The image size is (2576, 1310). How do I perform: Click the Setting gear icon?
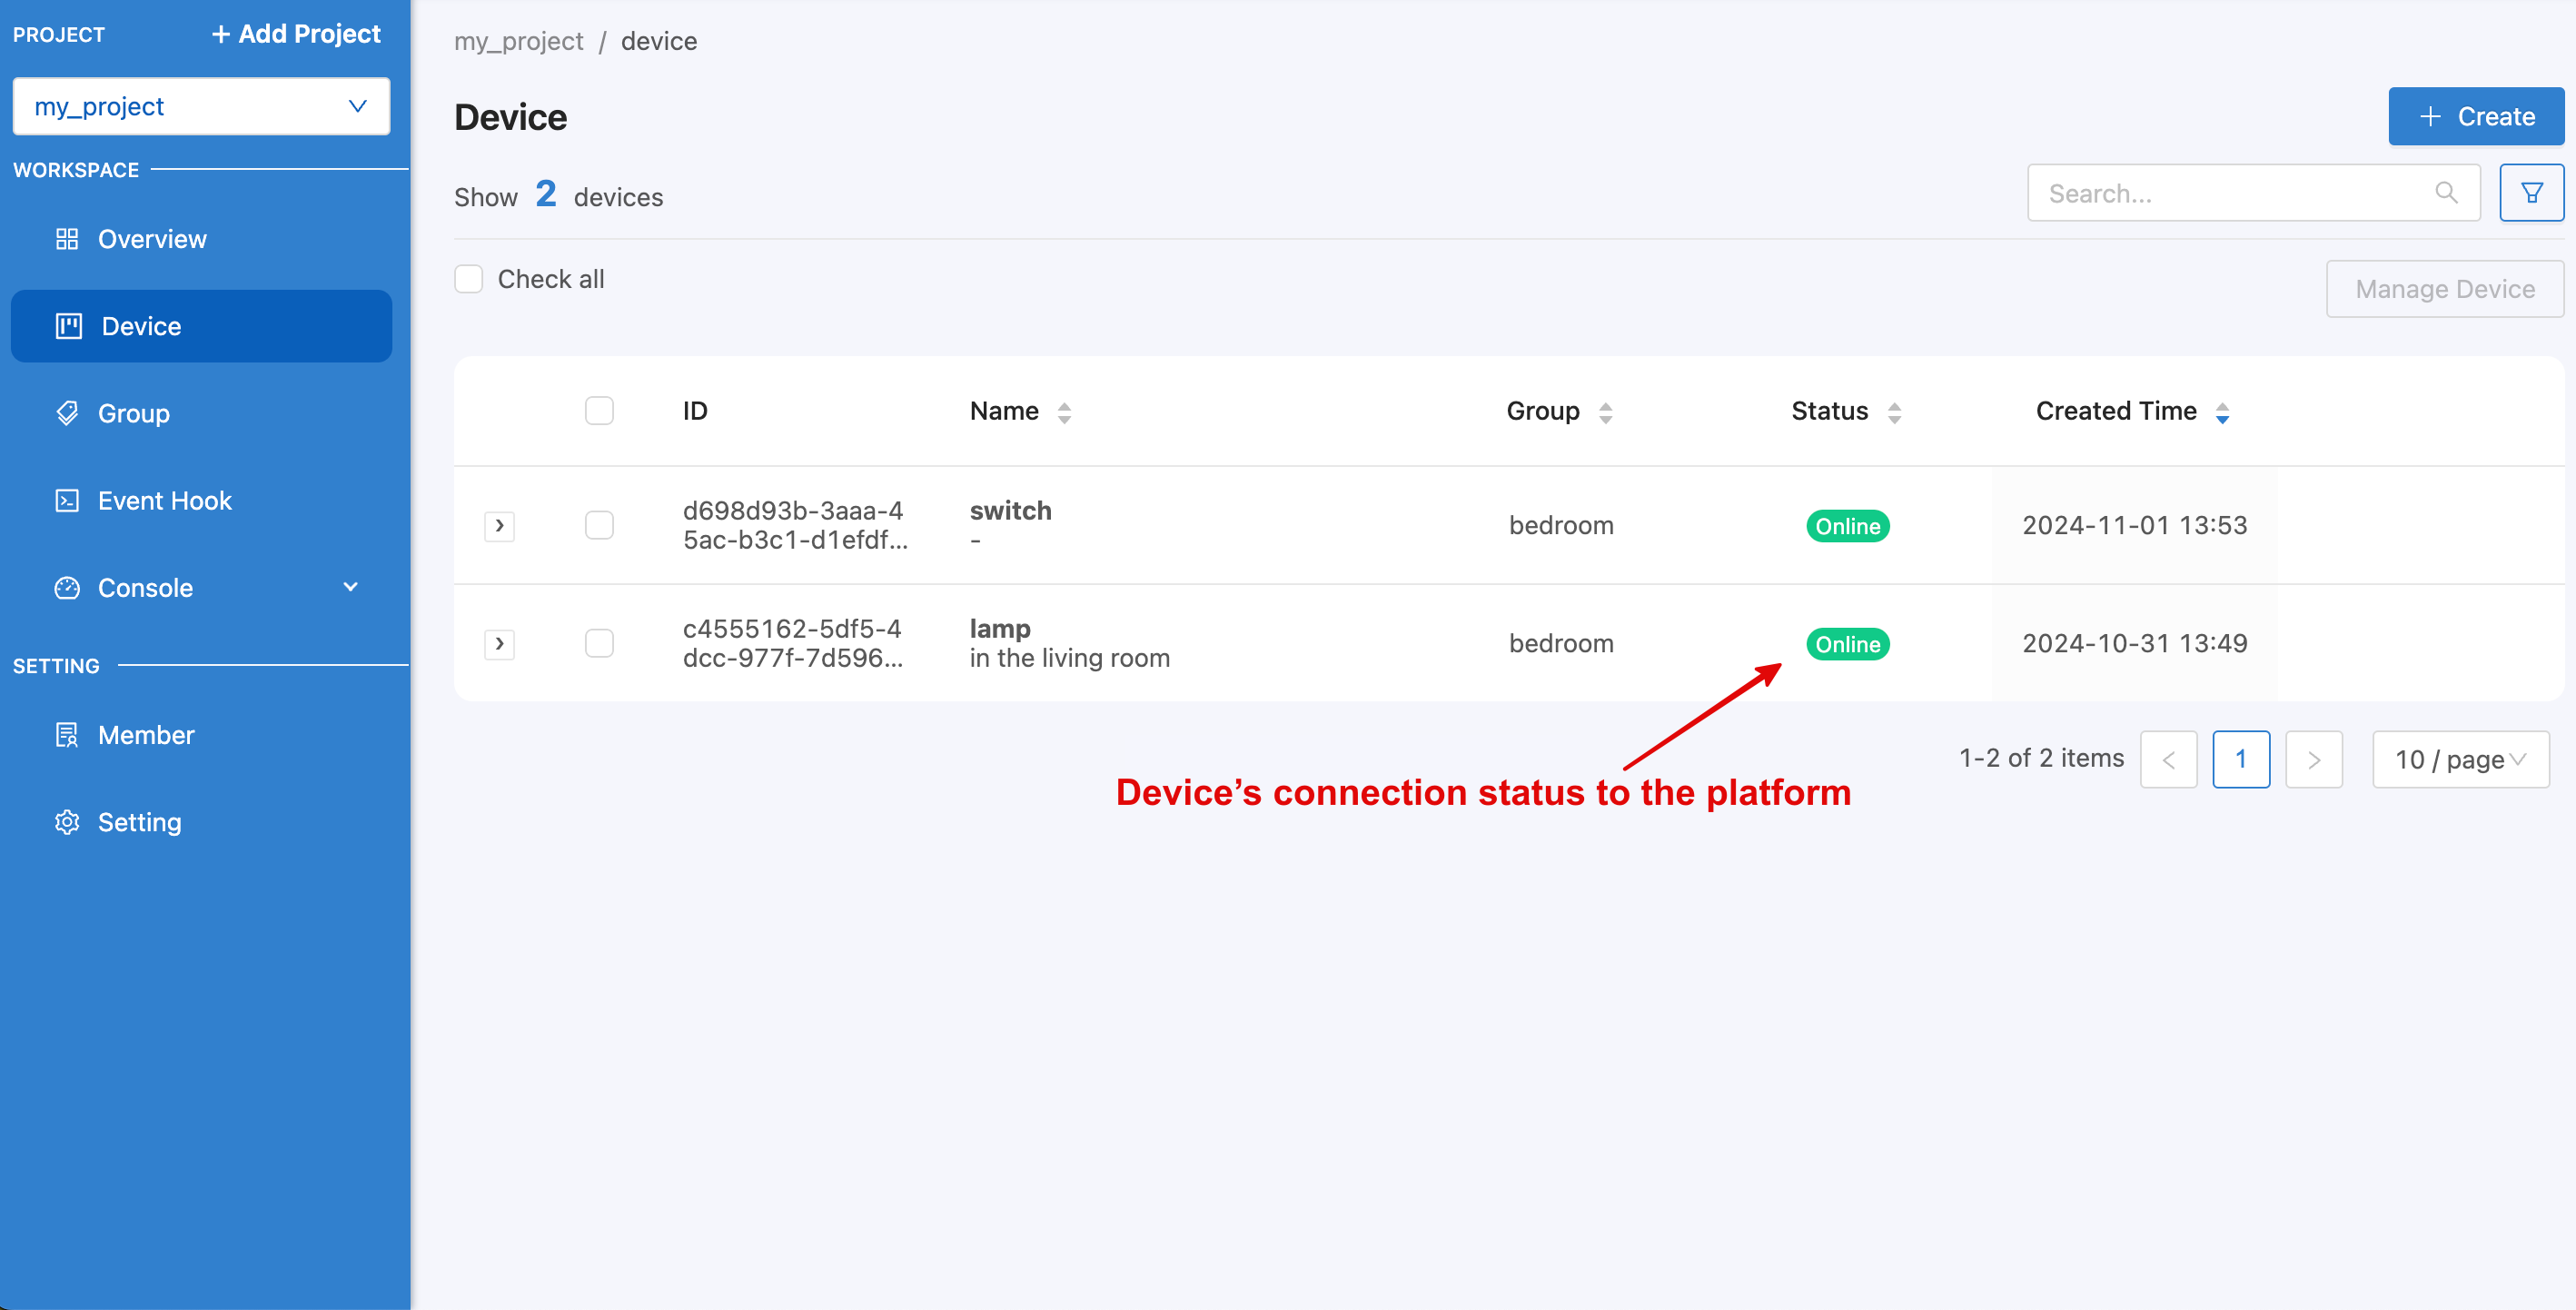click(67, 822)
